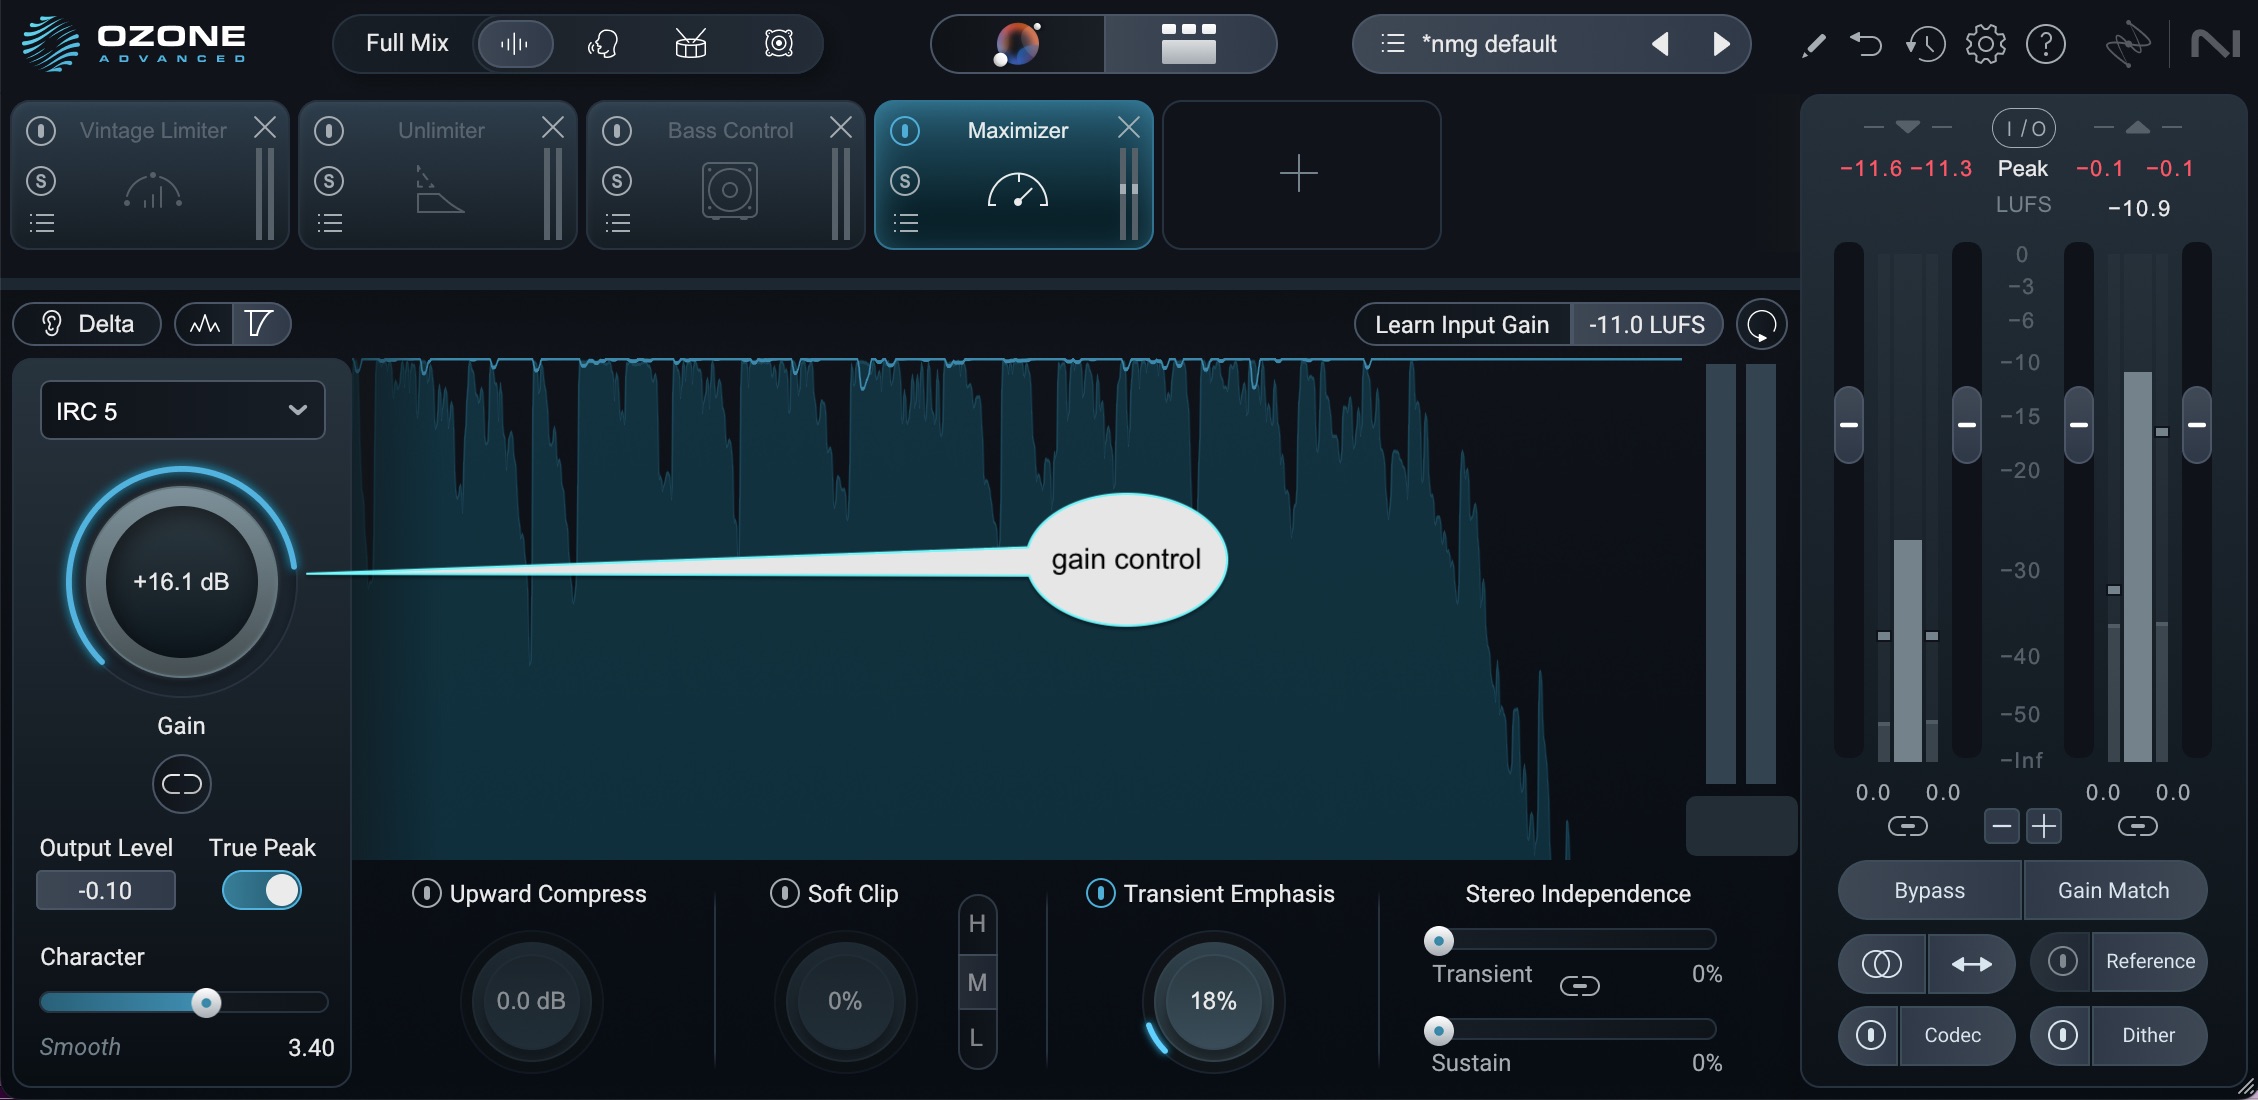Screen dimensions: 2258x1100
Task: Toggle the I/O meter button
Action: click(x=2024, y=128)
